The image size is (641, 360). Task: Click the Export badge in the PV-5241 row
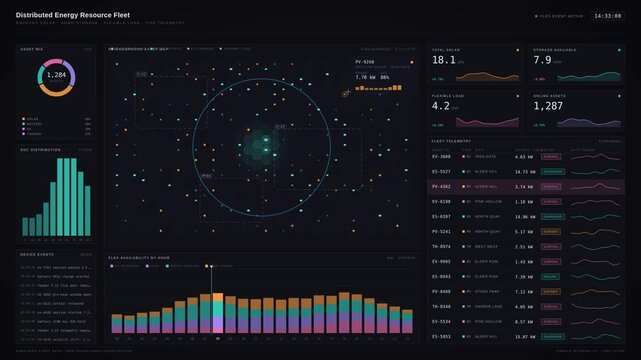(551, 232)
